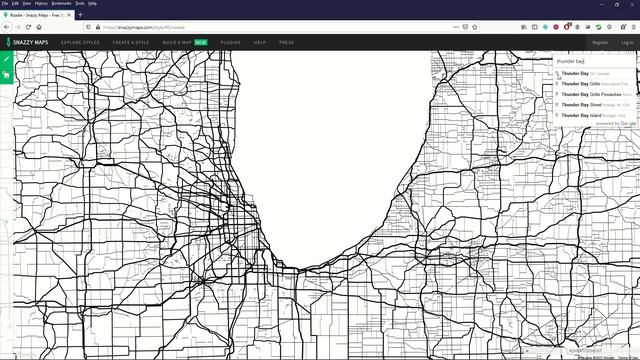
Task: Click the Register link
Action: click(600, 42)
